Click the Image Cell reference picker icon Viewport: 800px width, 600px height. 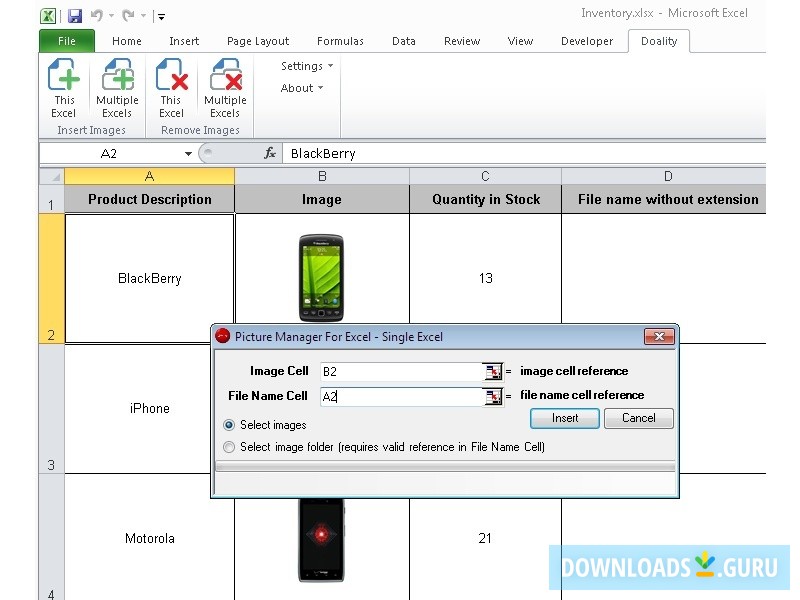[x=492, y=371]
